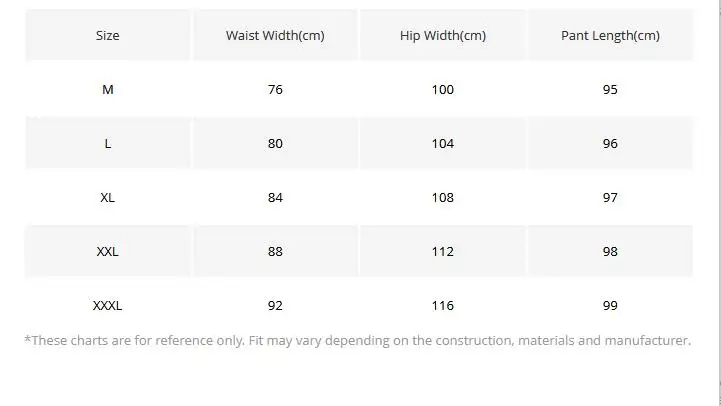Click the XL size cell
The image size is (721, 406).
(108, 197)
